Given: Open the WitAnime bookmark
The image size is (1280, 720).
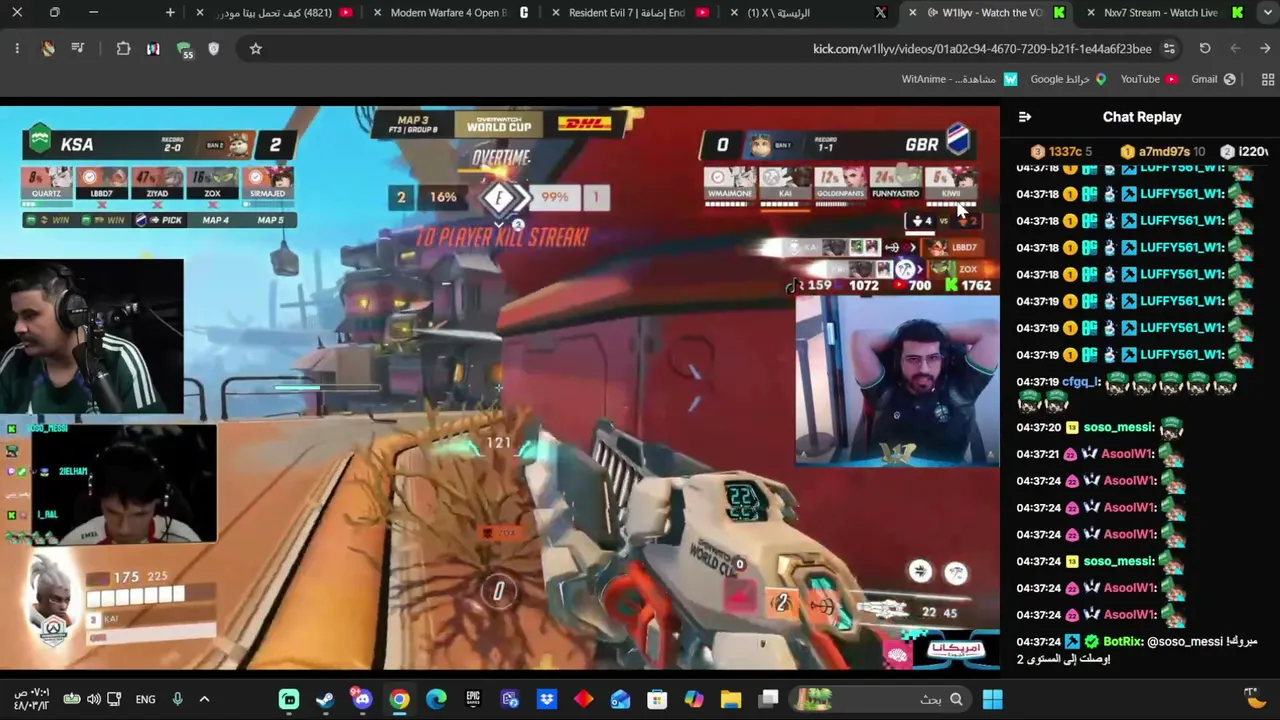Looking at the screenshot, I should [959, 79].
